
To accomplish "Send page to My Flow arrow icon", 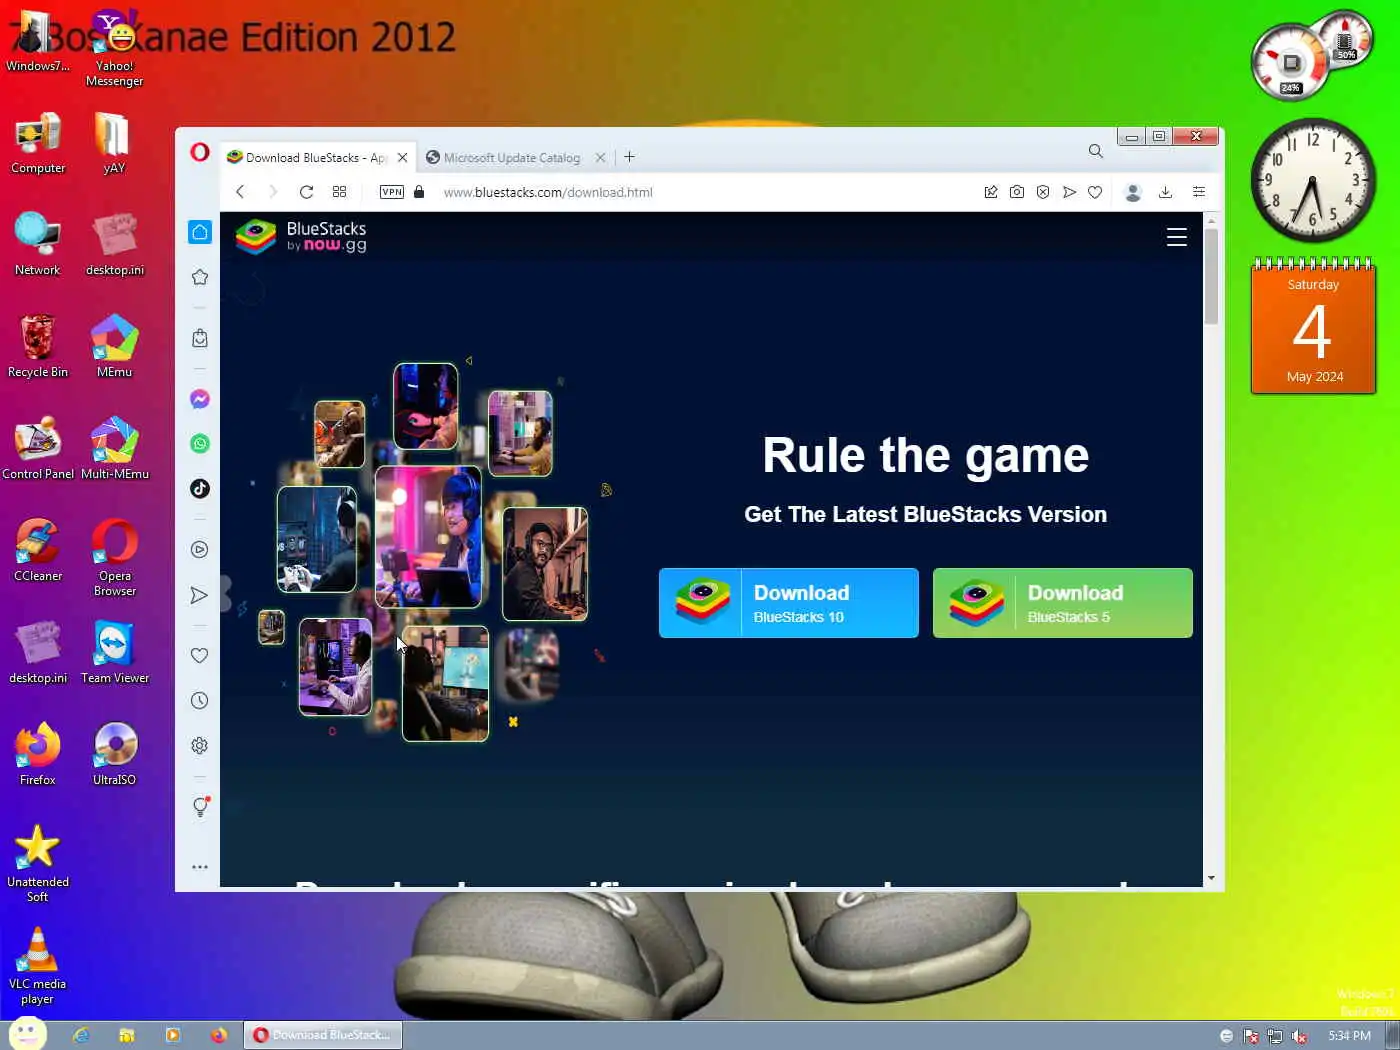I will coord(1069,192).
